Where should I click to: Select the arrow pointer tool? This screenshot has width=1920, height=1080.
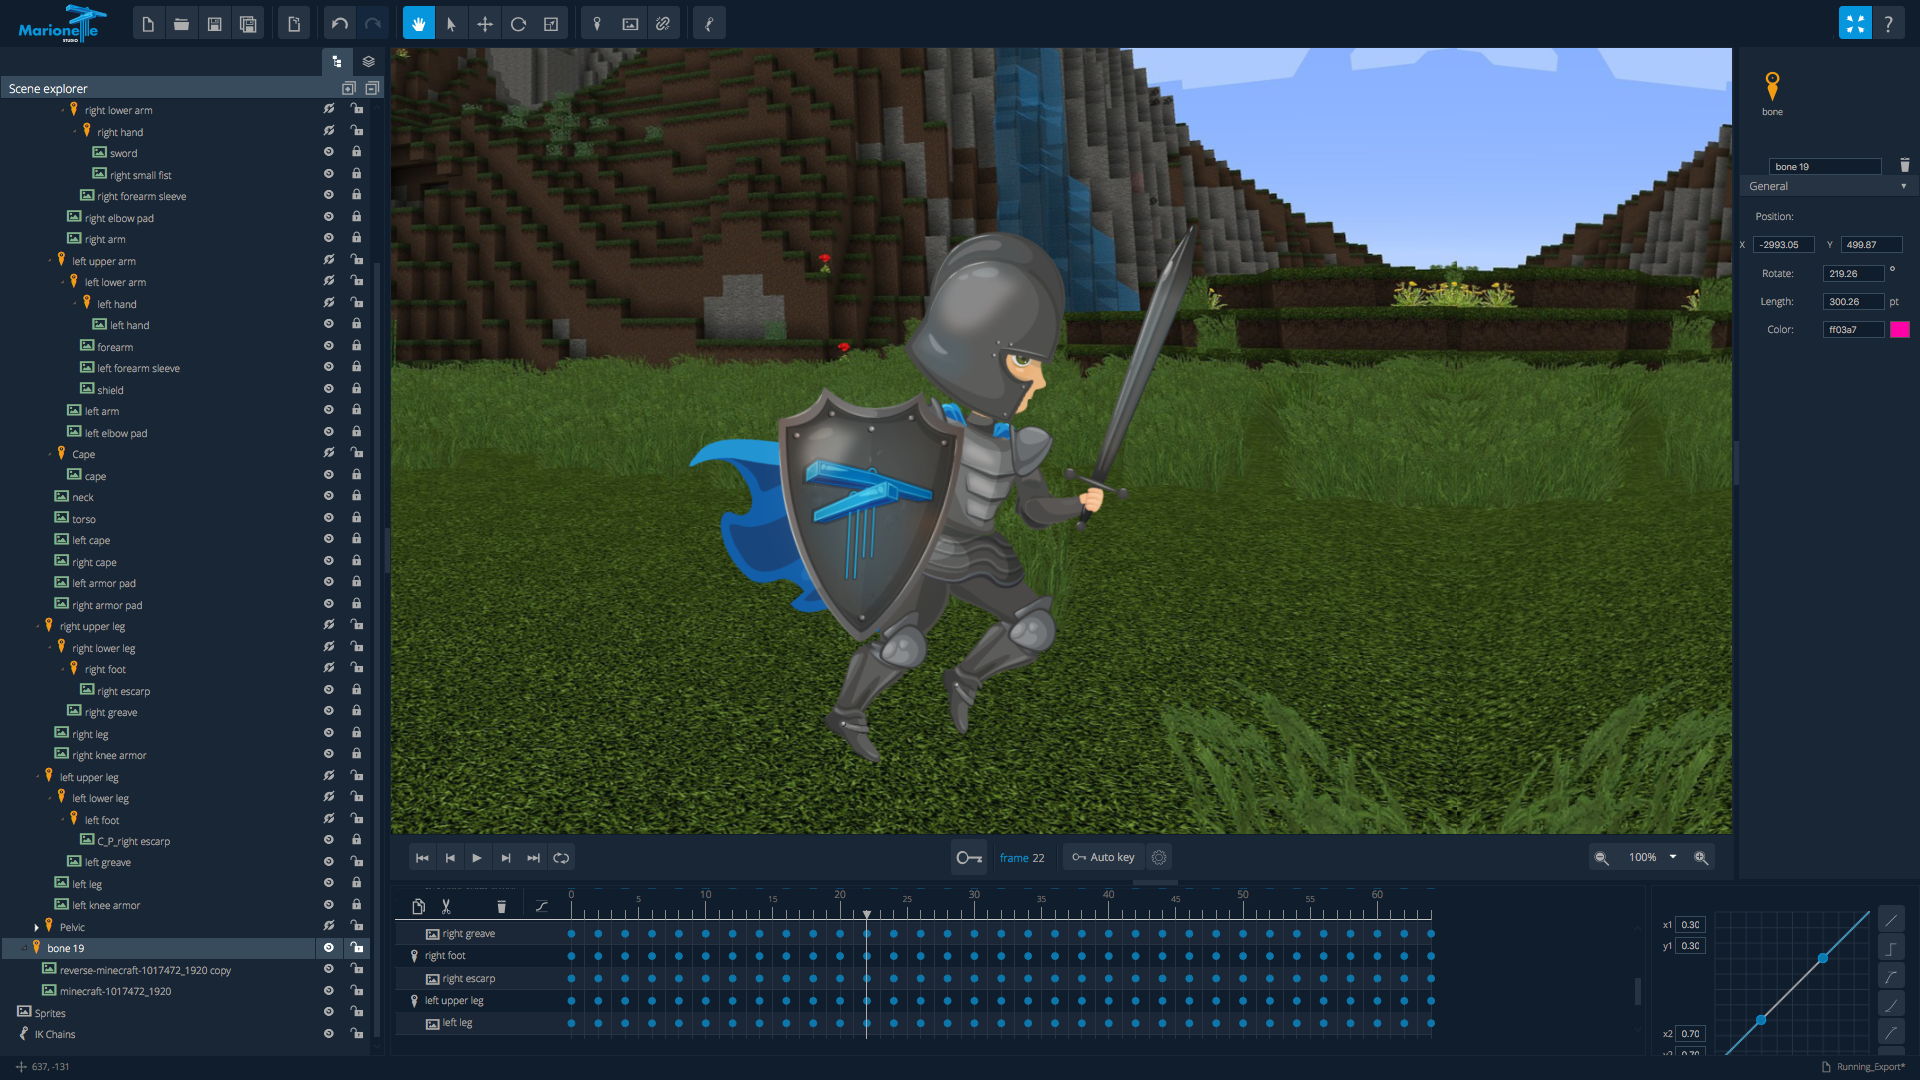[451, 24]
